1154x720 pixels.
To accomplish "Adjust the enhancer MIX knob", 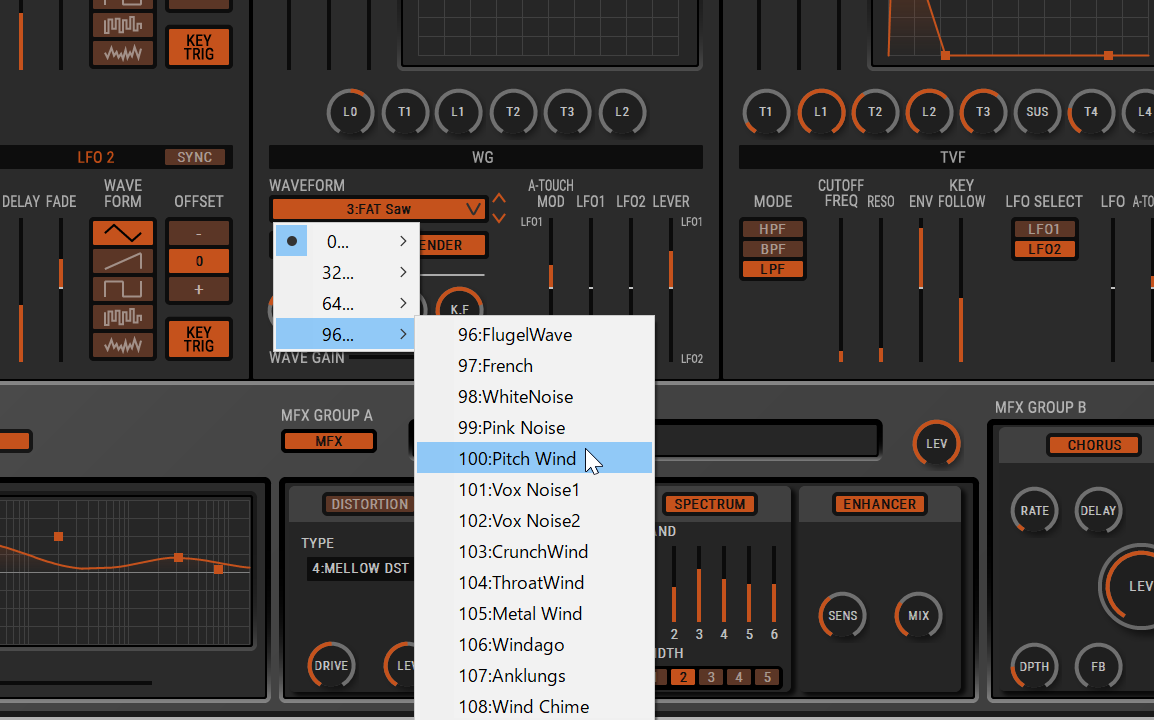I will click(x=918, y=615).
